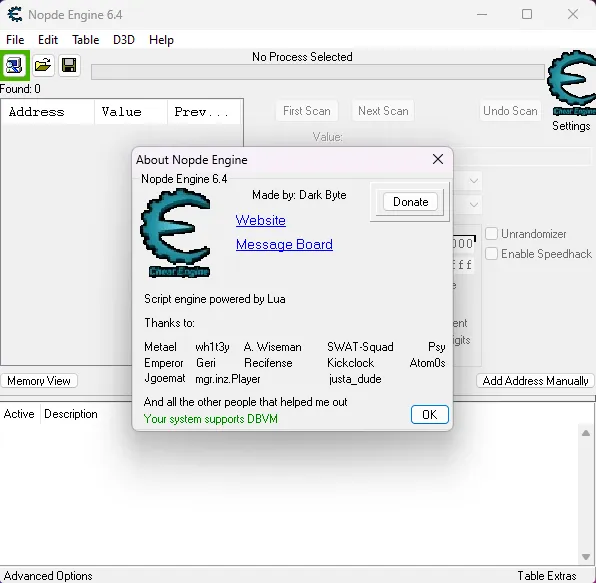596x583 pixels.
Task: Click the name 'Psy' in credits
Action: pyautogui.click(x=437, y=347)
